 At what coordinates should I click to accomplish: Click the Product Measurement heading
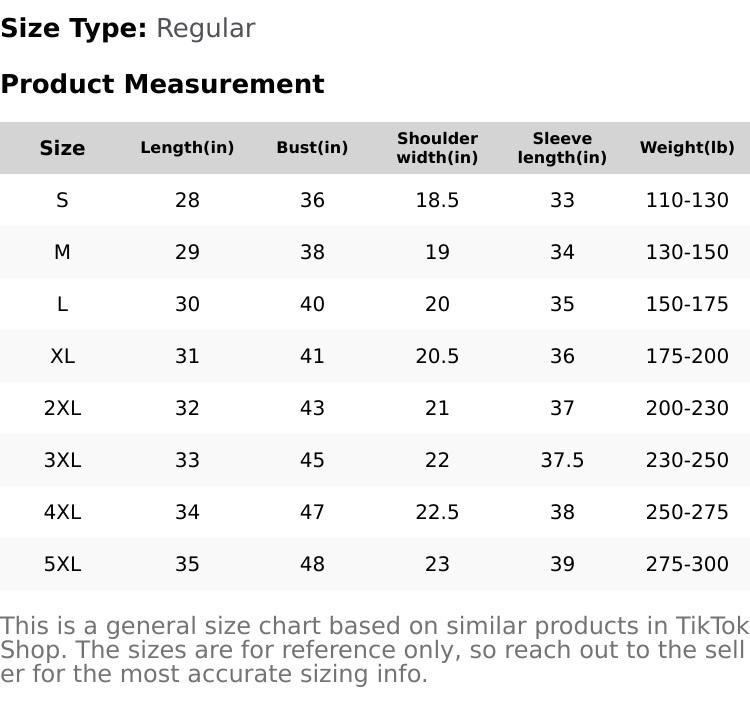(162, 84)
